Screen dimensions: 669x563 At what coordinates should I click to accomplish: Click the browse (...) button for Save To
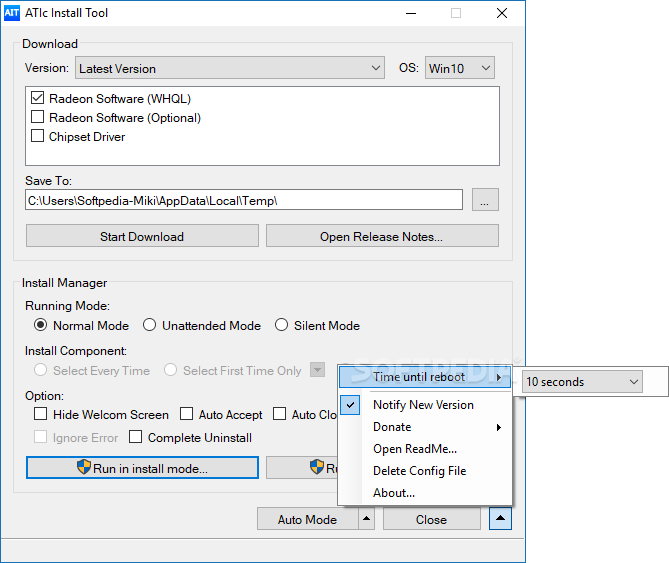point(485,200)
